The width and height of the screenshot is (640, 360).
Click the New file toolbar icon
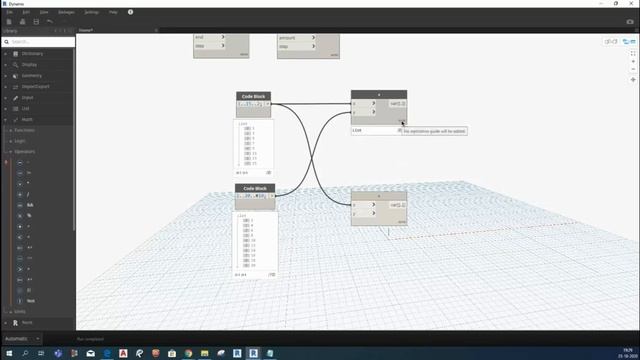pyautogui.click(x=9, y=22)
